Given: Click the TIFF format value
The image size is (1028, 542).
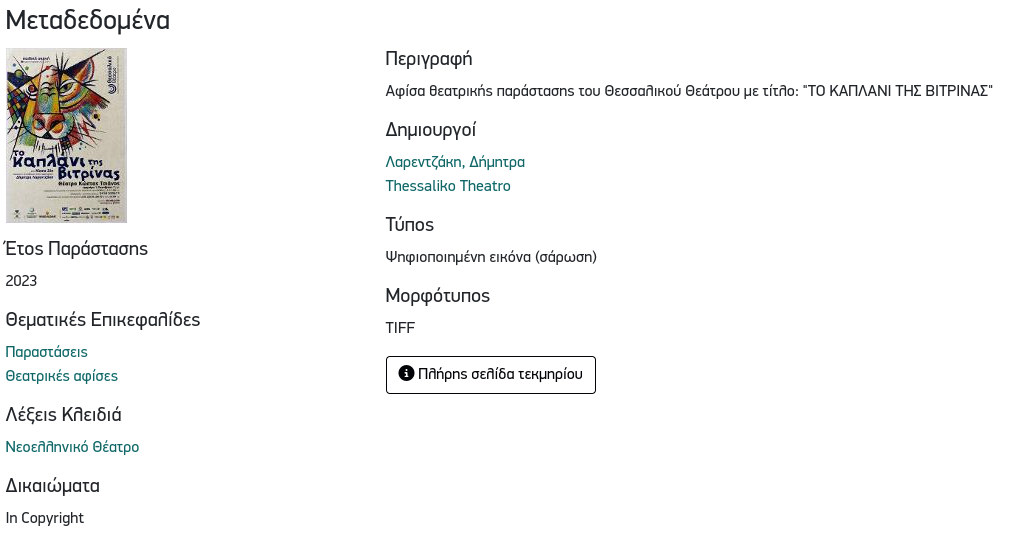Looking at the screenshot, I should [x=400, y=328].
